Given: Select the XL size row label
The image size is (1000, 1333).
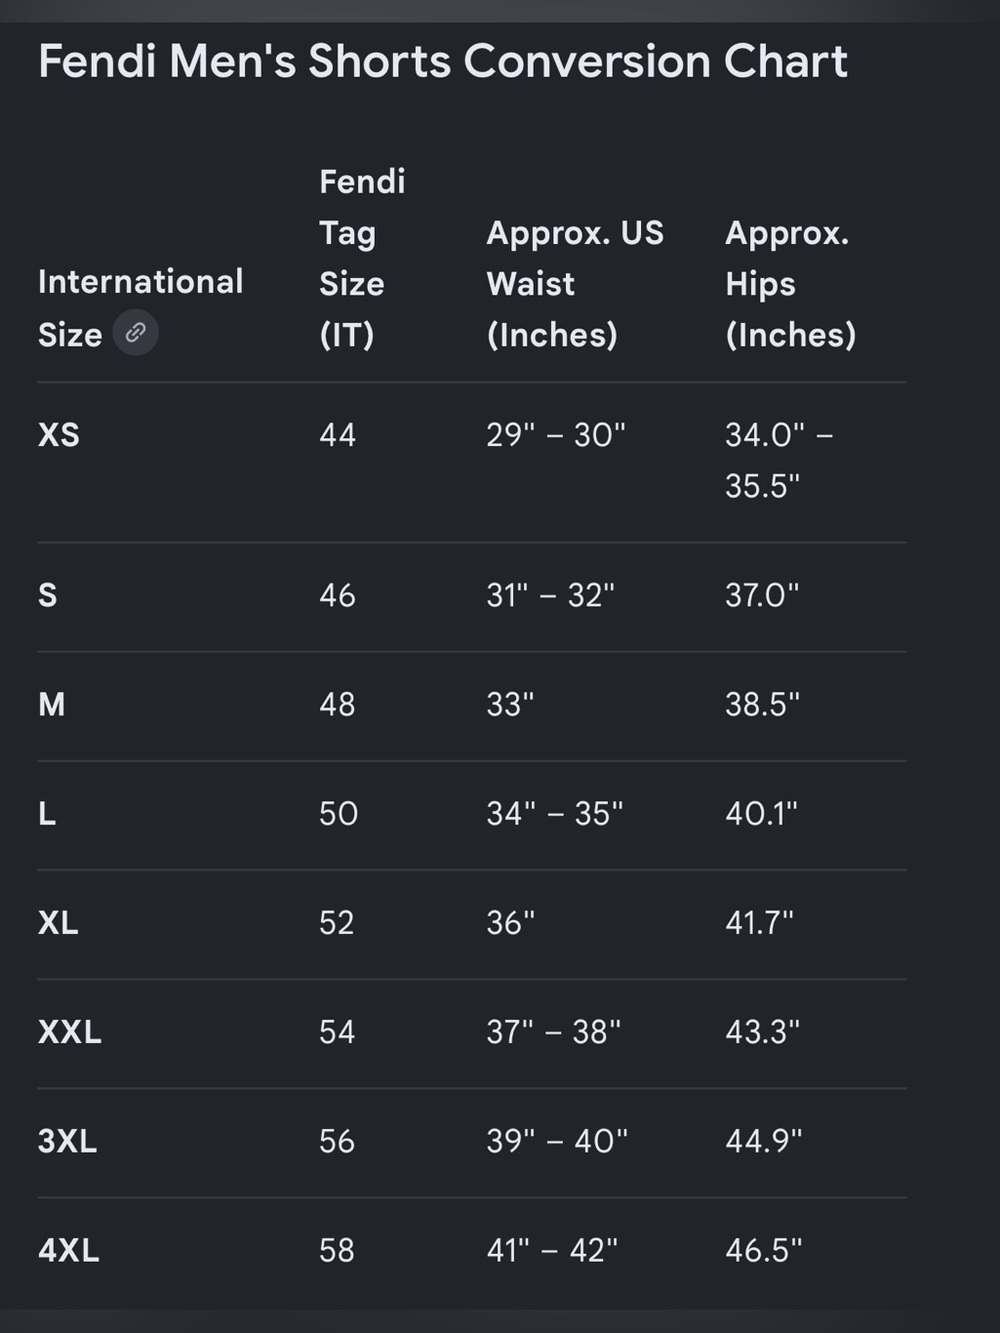Looking at the screenshot, I should 58,922.
